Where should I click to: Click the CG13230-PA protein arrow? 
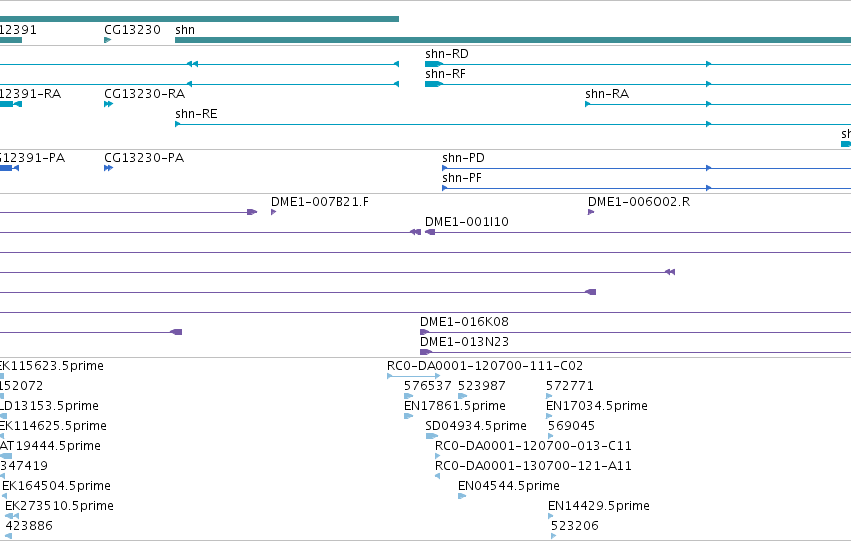click(109, 168)
